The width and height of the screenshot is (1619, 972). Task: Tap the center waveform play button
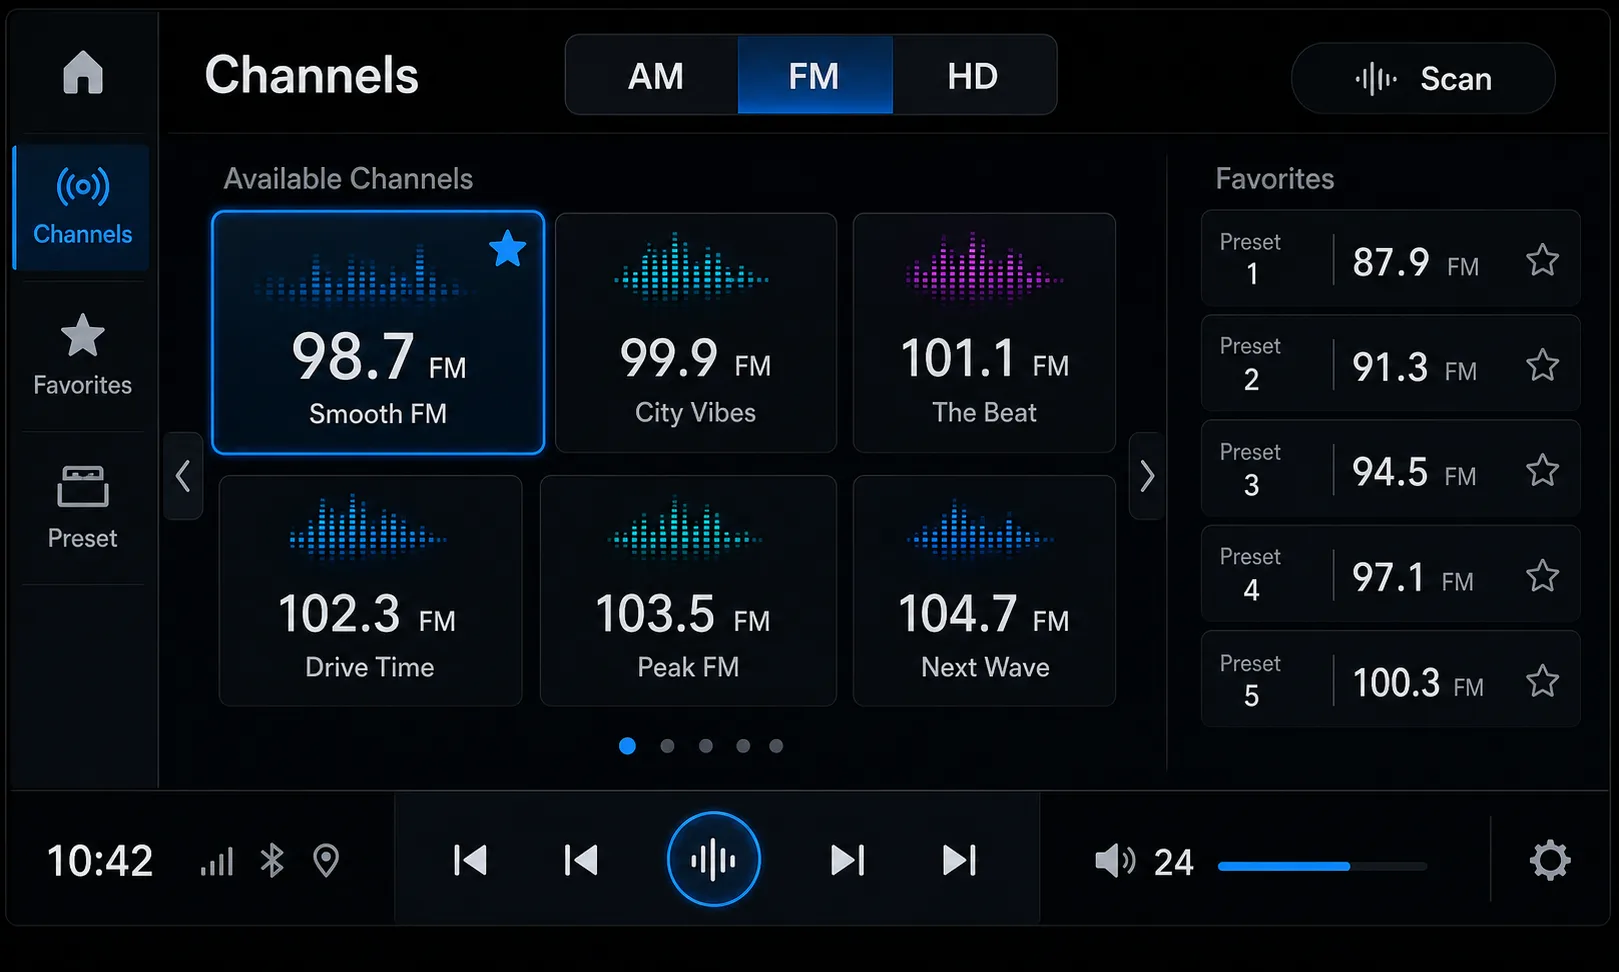coord(714,859)
